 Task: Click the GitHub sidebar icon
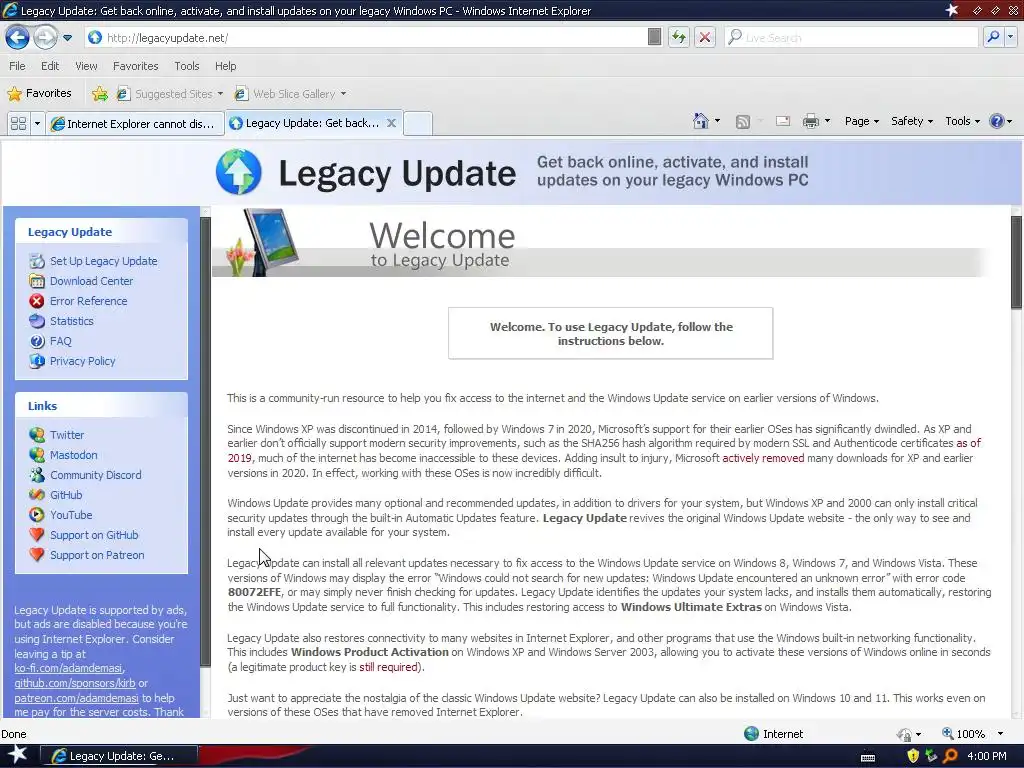(37, 495)
